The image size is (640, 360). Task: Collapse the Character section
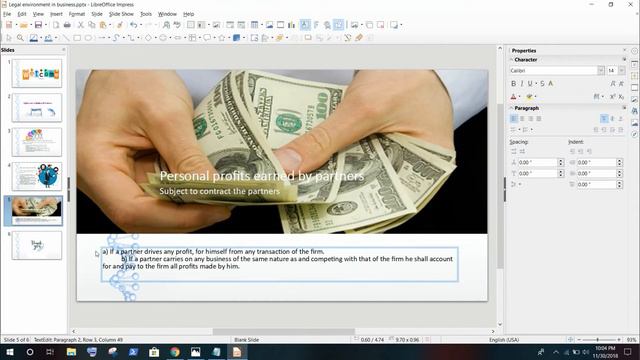click(x=511, y=60)
